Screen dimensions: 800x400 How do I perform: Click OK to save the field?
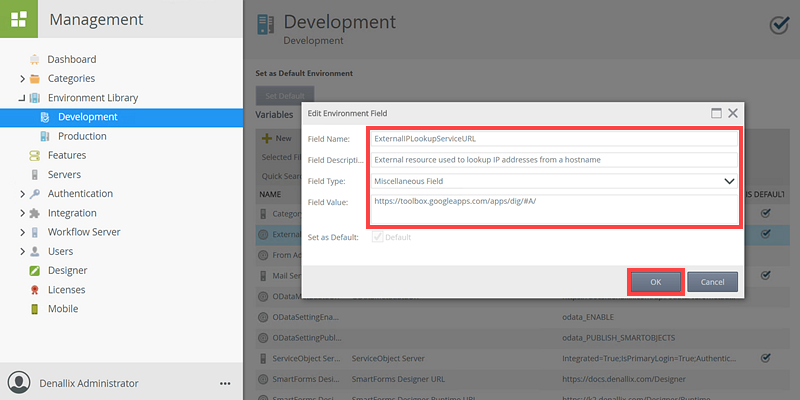(x=656, y=282)
